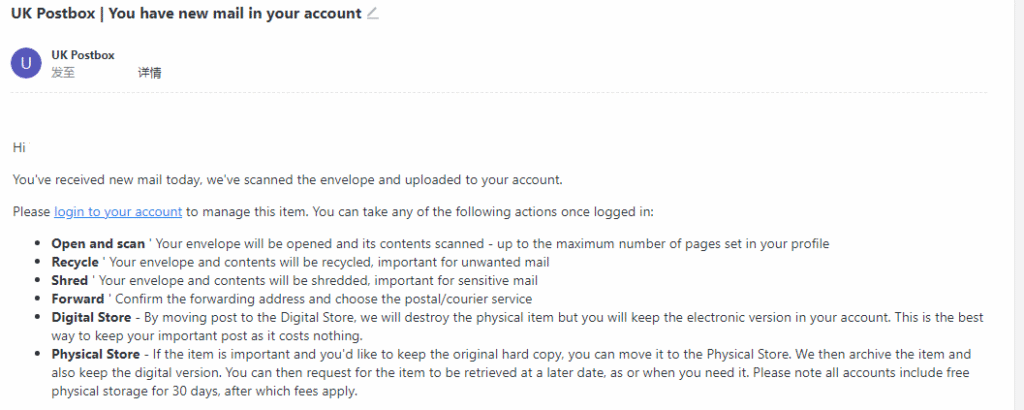Click the purple U sender avatar

(24, 63)
